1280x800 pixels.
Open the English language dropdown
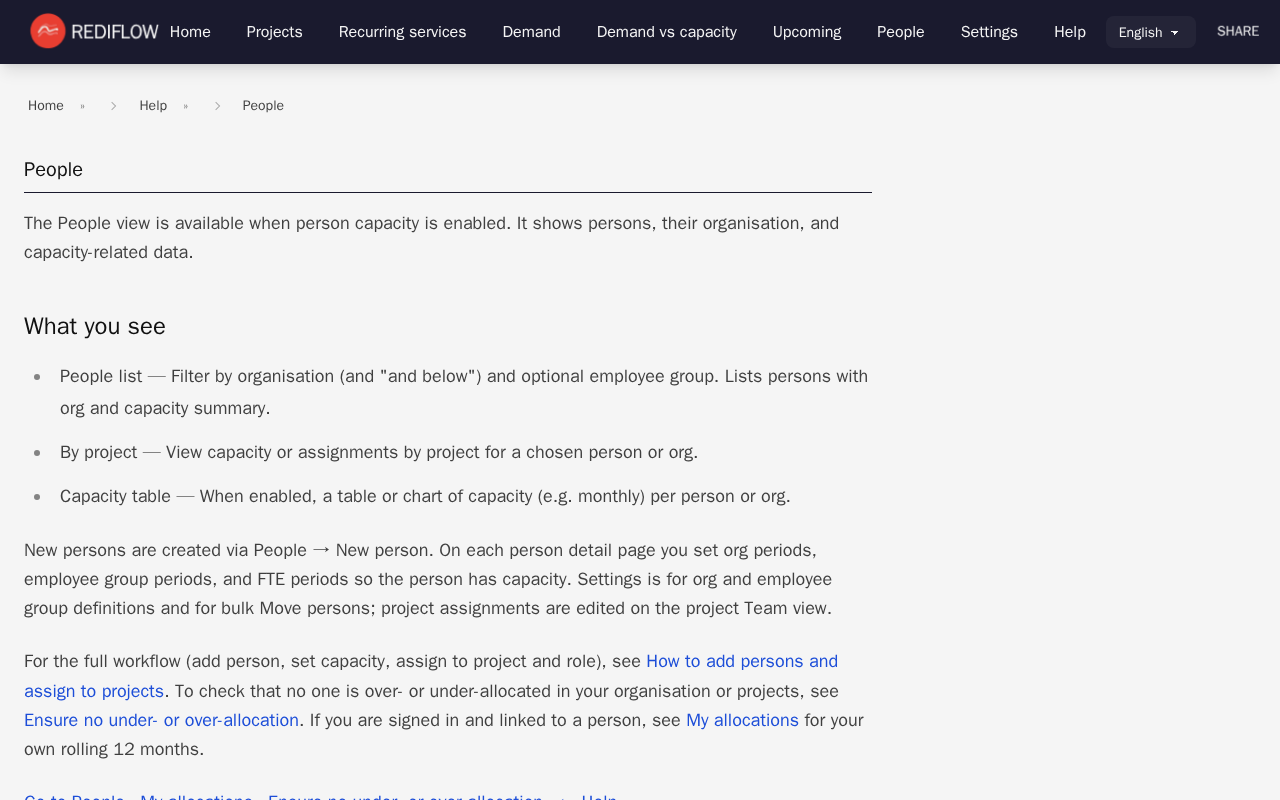1150,32
